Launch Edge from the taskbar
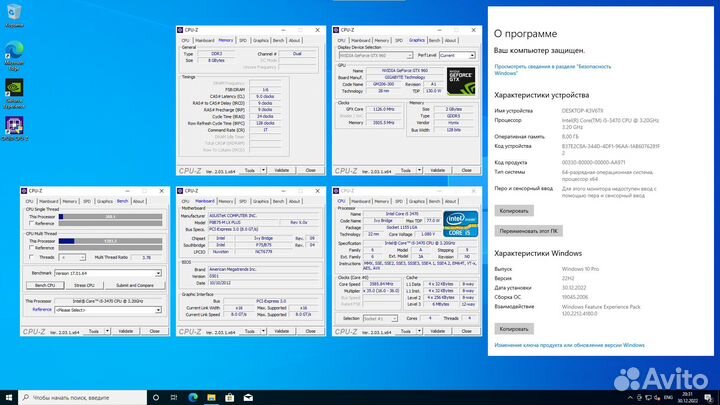Viewport: 720px width, 405px height. [193, 397]
